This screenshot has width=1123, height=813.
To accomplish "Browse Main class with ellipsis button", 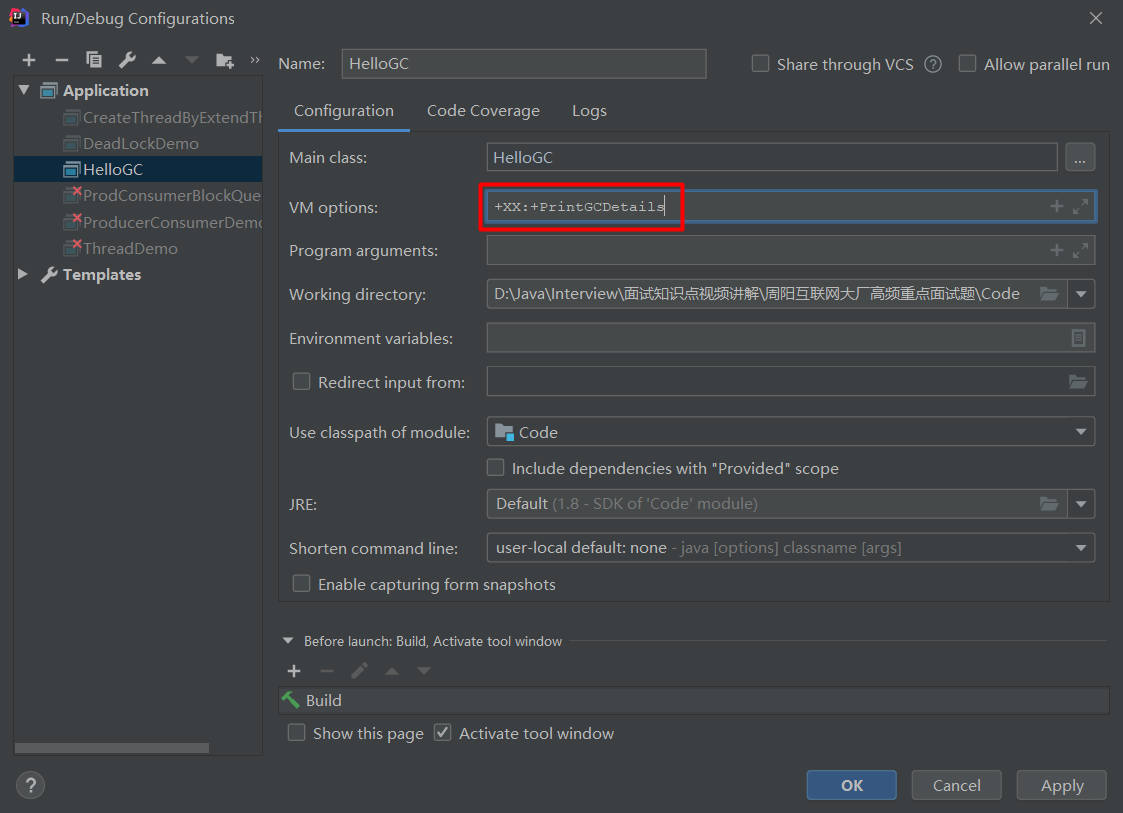I will coord(1080,158).
